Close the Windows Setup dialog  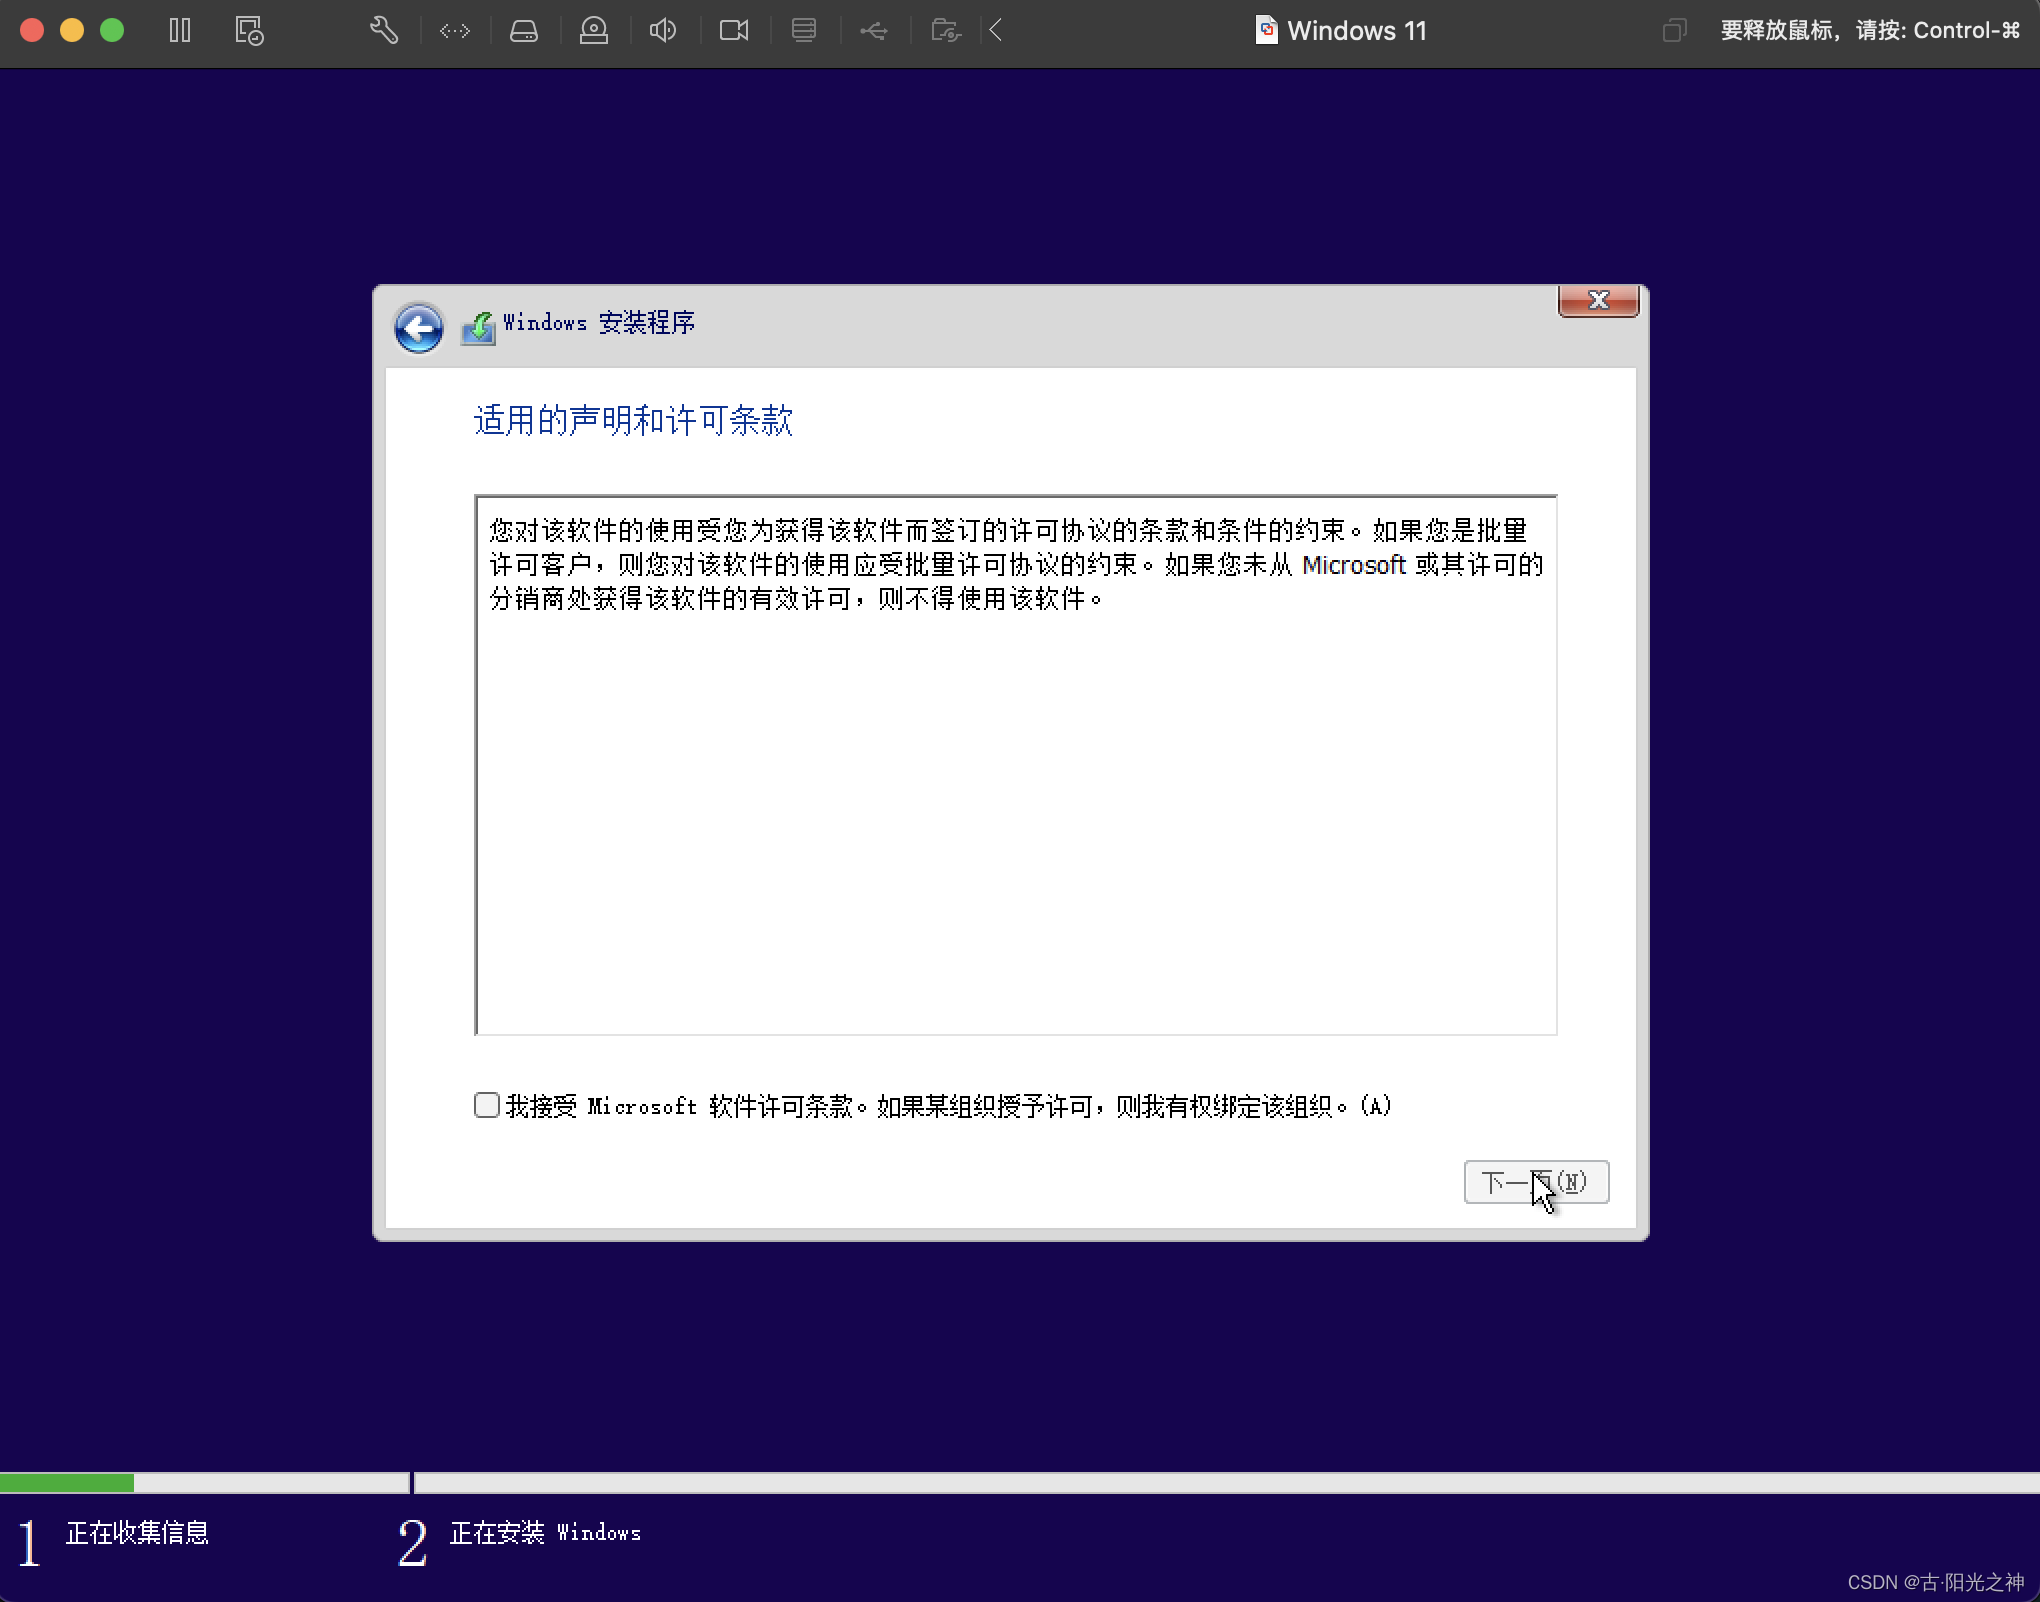(1598, 300)
